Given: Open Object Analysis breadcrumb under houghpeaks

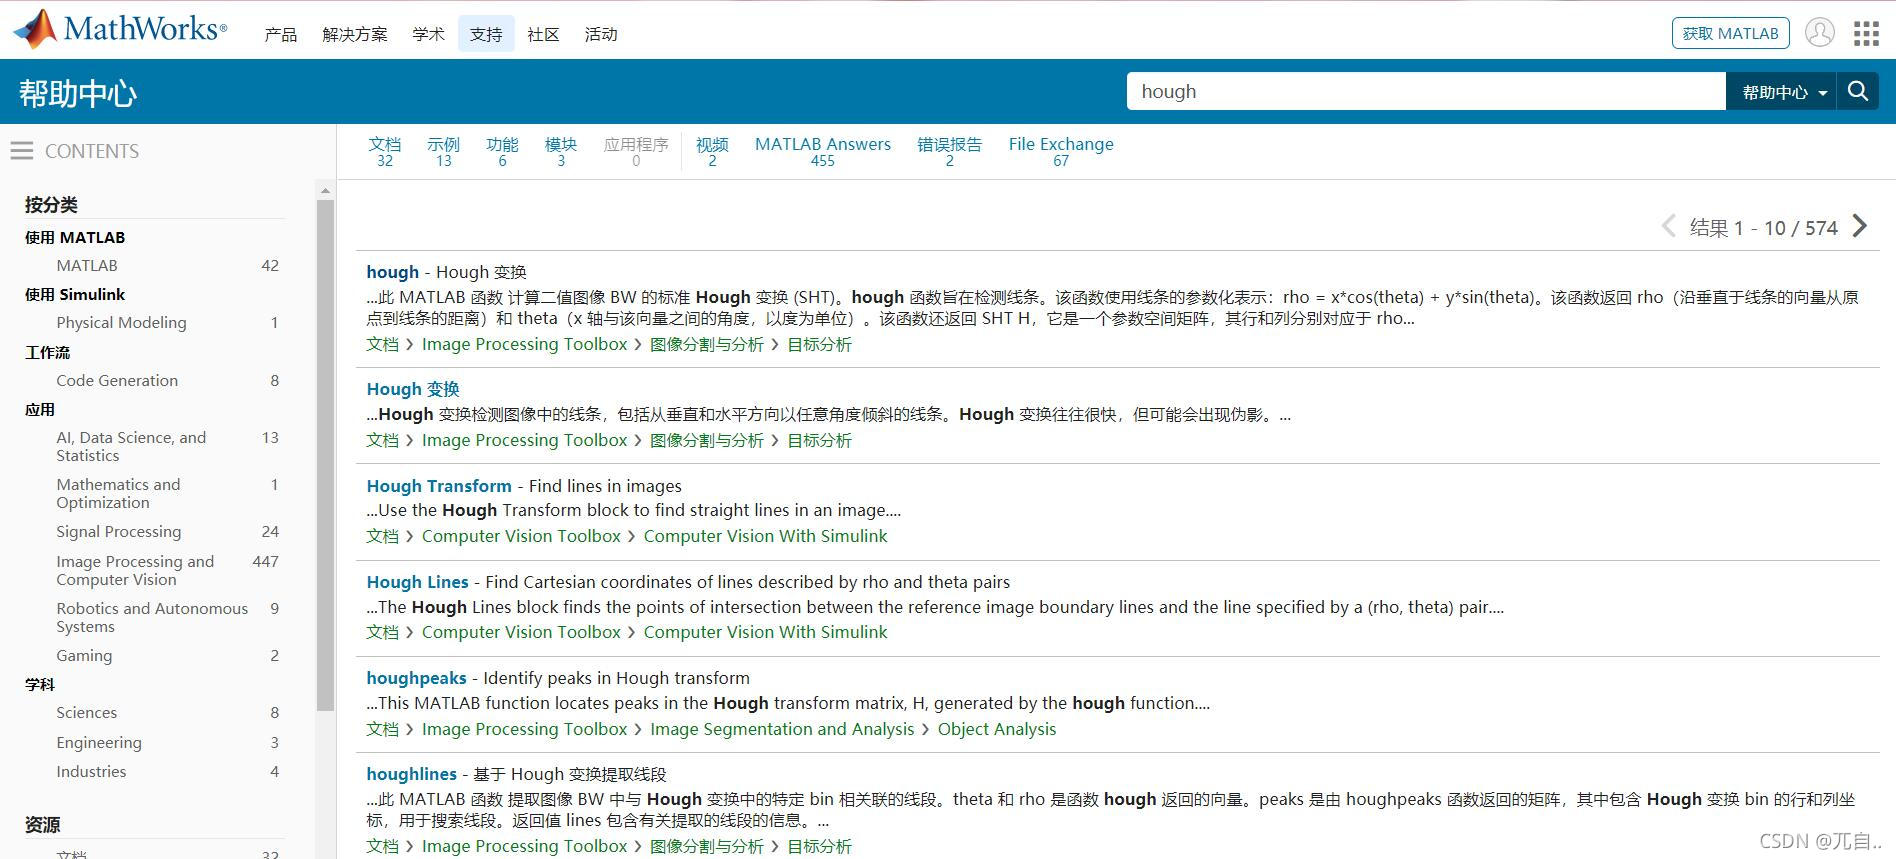Looking at the screenshot, I should coord(996,729).
